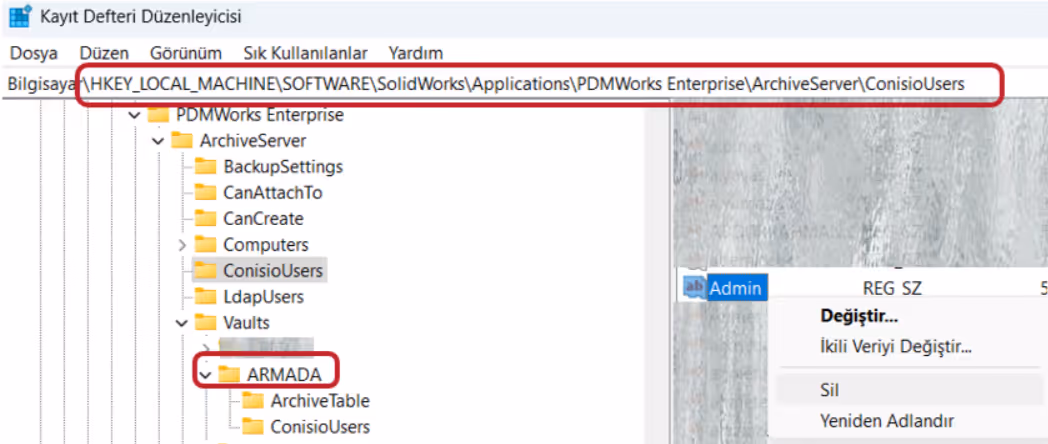Screen dimensions: 1048x444
Task: Click the highlighted ConisioUsers folder icon under ArchiveServer
Action: (x=205, y=271)
